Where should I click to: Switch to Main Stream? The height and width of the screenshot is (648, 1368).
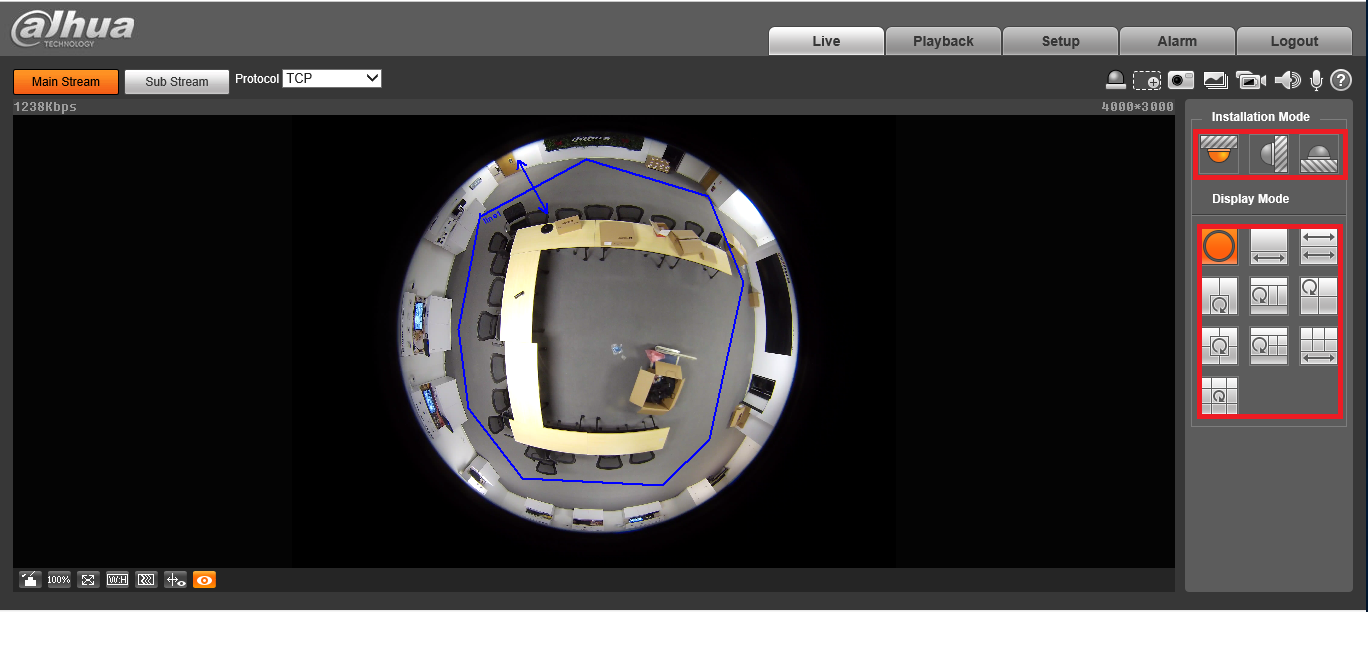tap(66, 82)
